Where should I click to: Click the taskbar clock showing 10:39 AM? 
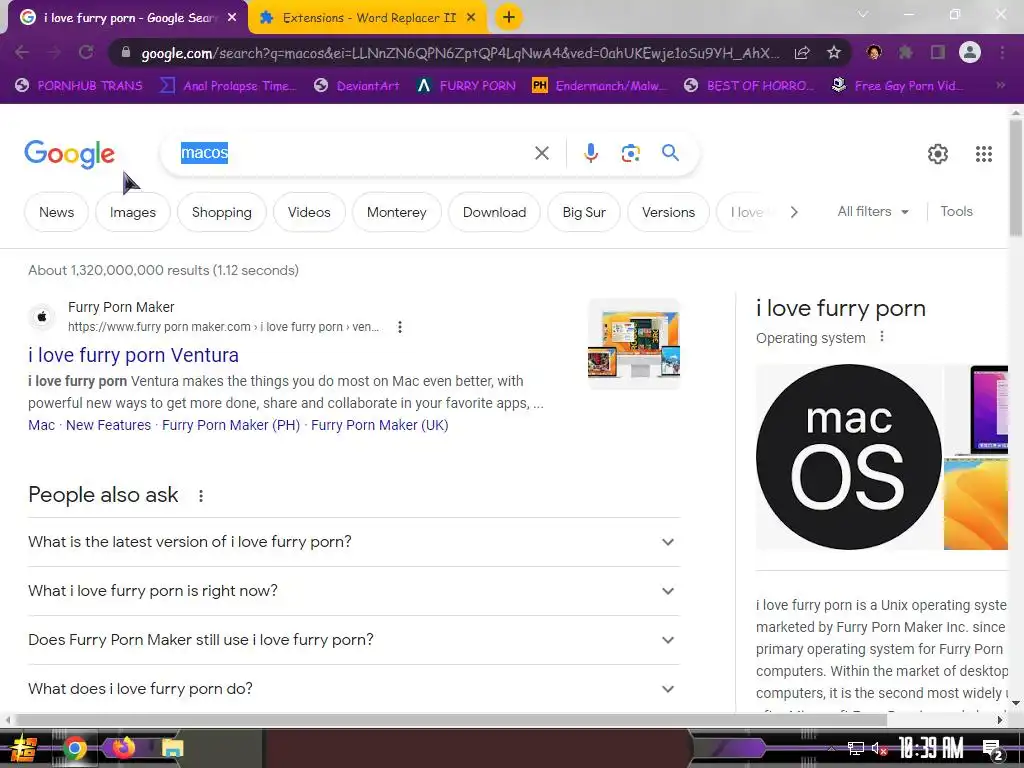coord(931,748)
